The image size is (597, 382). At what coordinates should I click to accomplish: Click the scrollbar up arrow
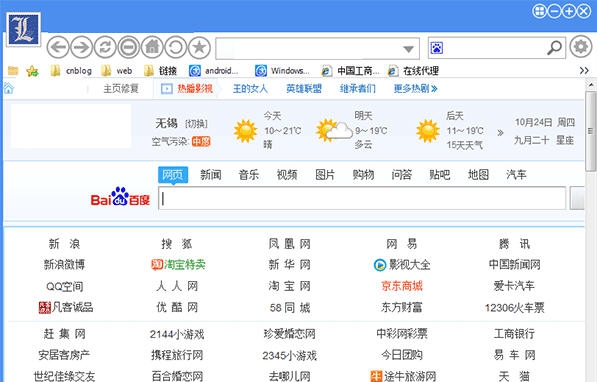coord(591,84)
